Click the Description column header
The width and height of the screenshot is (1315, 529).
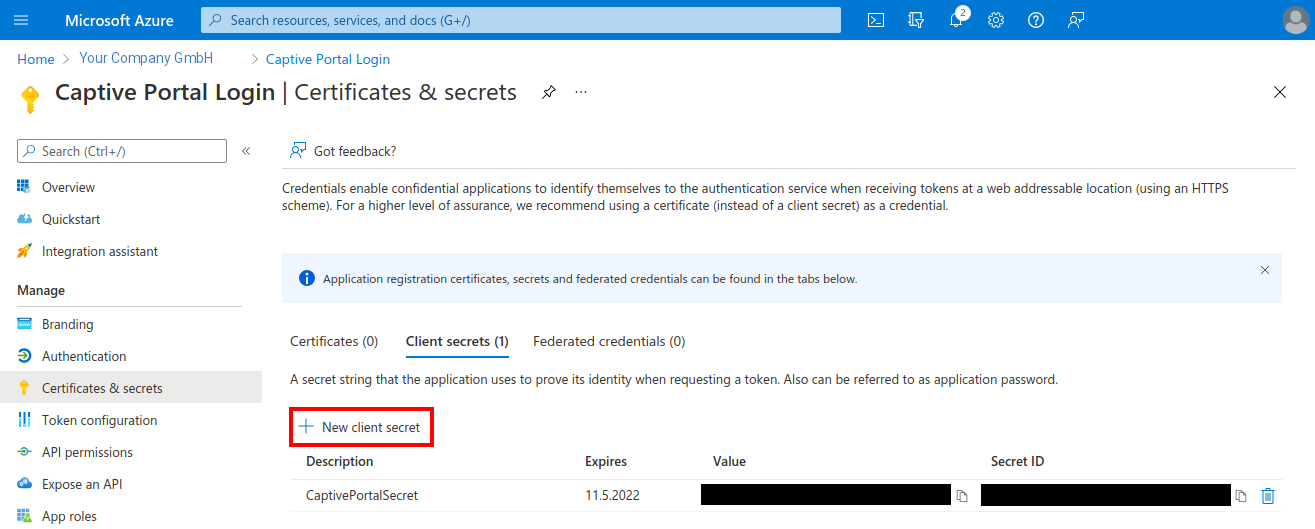(x=340, y=461)
